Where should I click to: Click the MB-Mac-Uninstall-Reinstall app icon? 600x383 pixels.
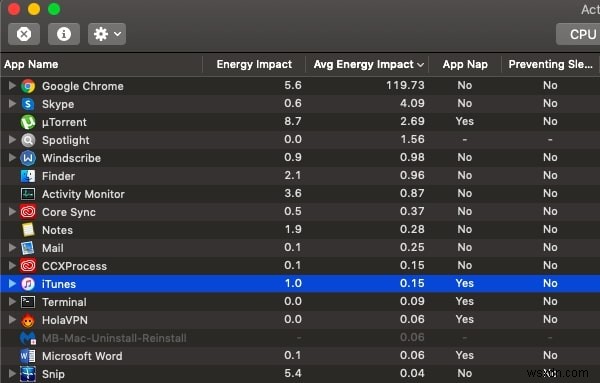28,338
